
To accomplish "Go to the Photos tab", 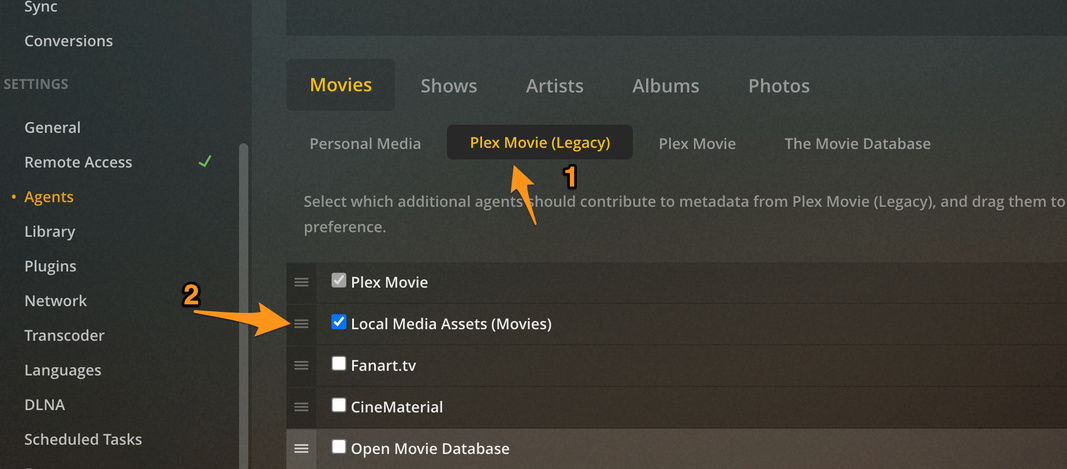I will point(779,86).
